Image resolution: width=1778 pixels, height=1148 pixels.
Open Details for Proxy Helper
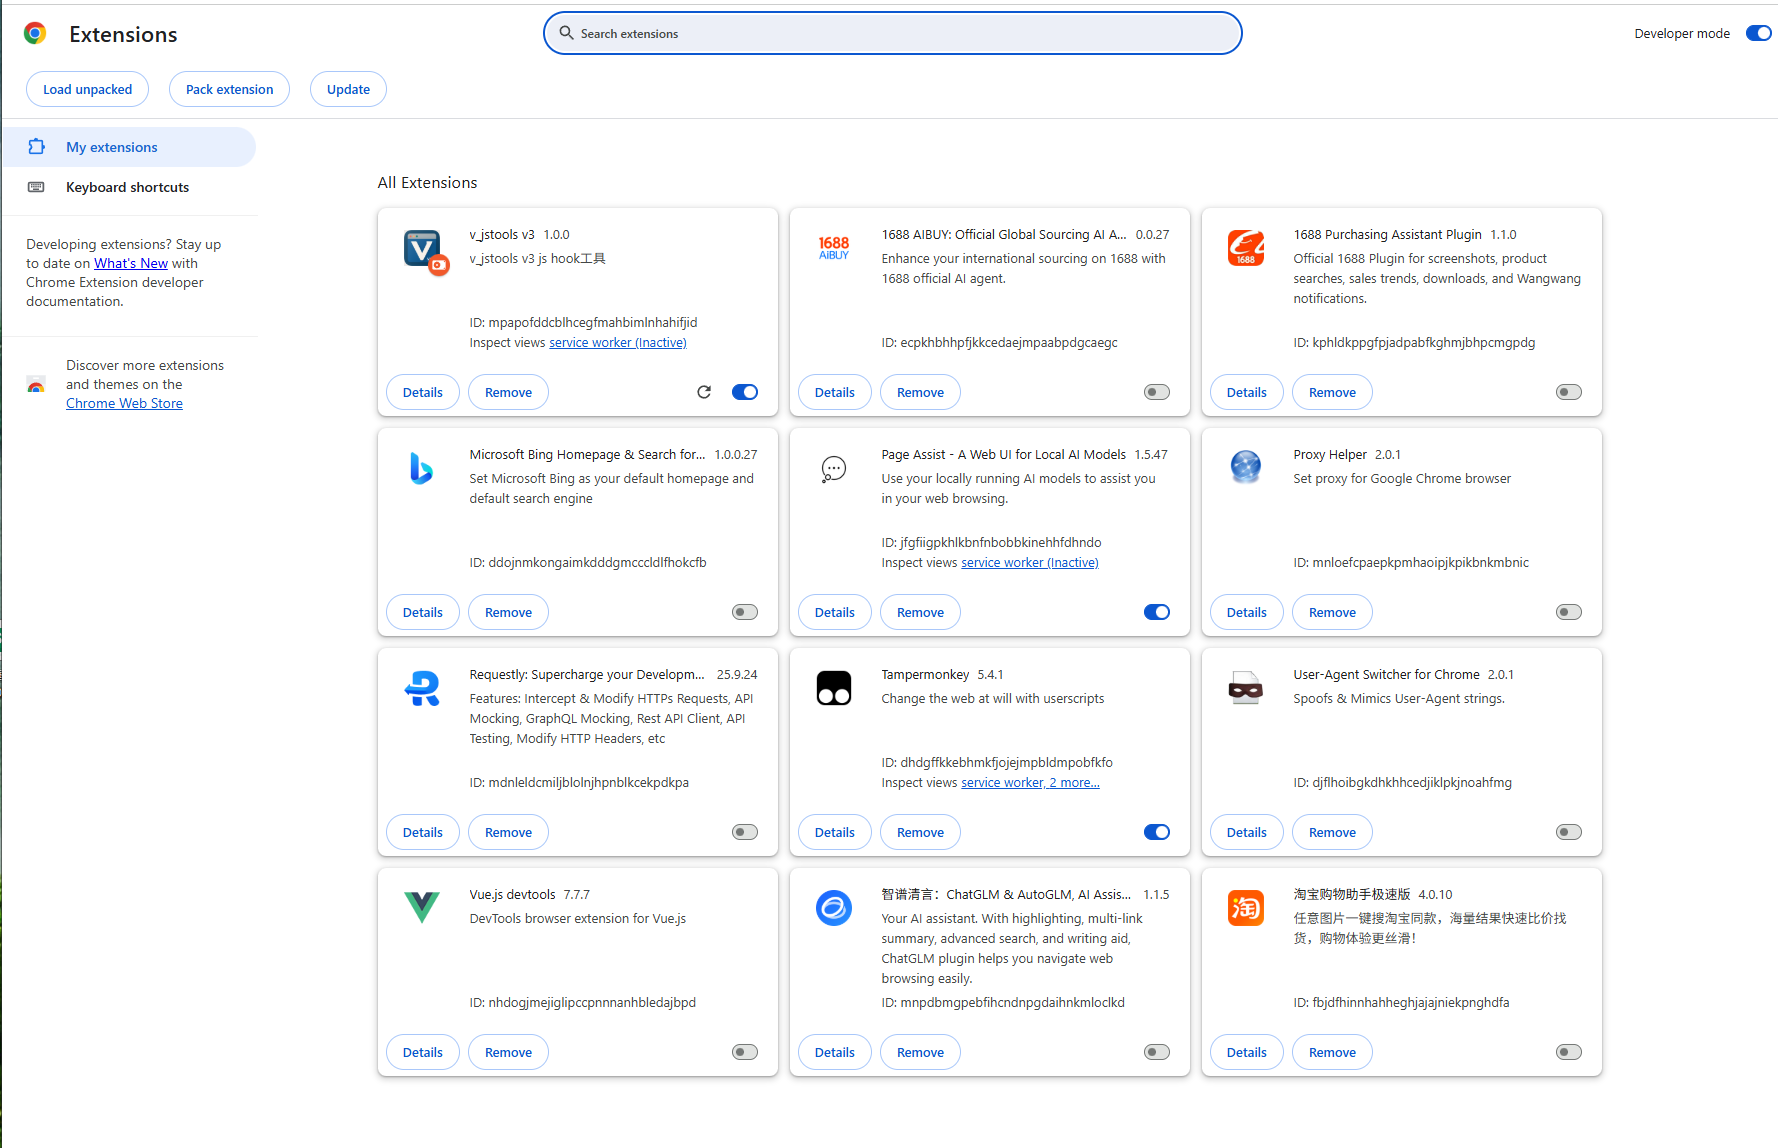click(x=1247, y=612)
